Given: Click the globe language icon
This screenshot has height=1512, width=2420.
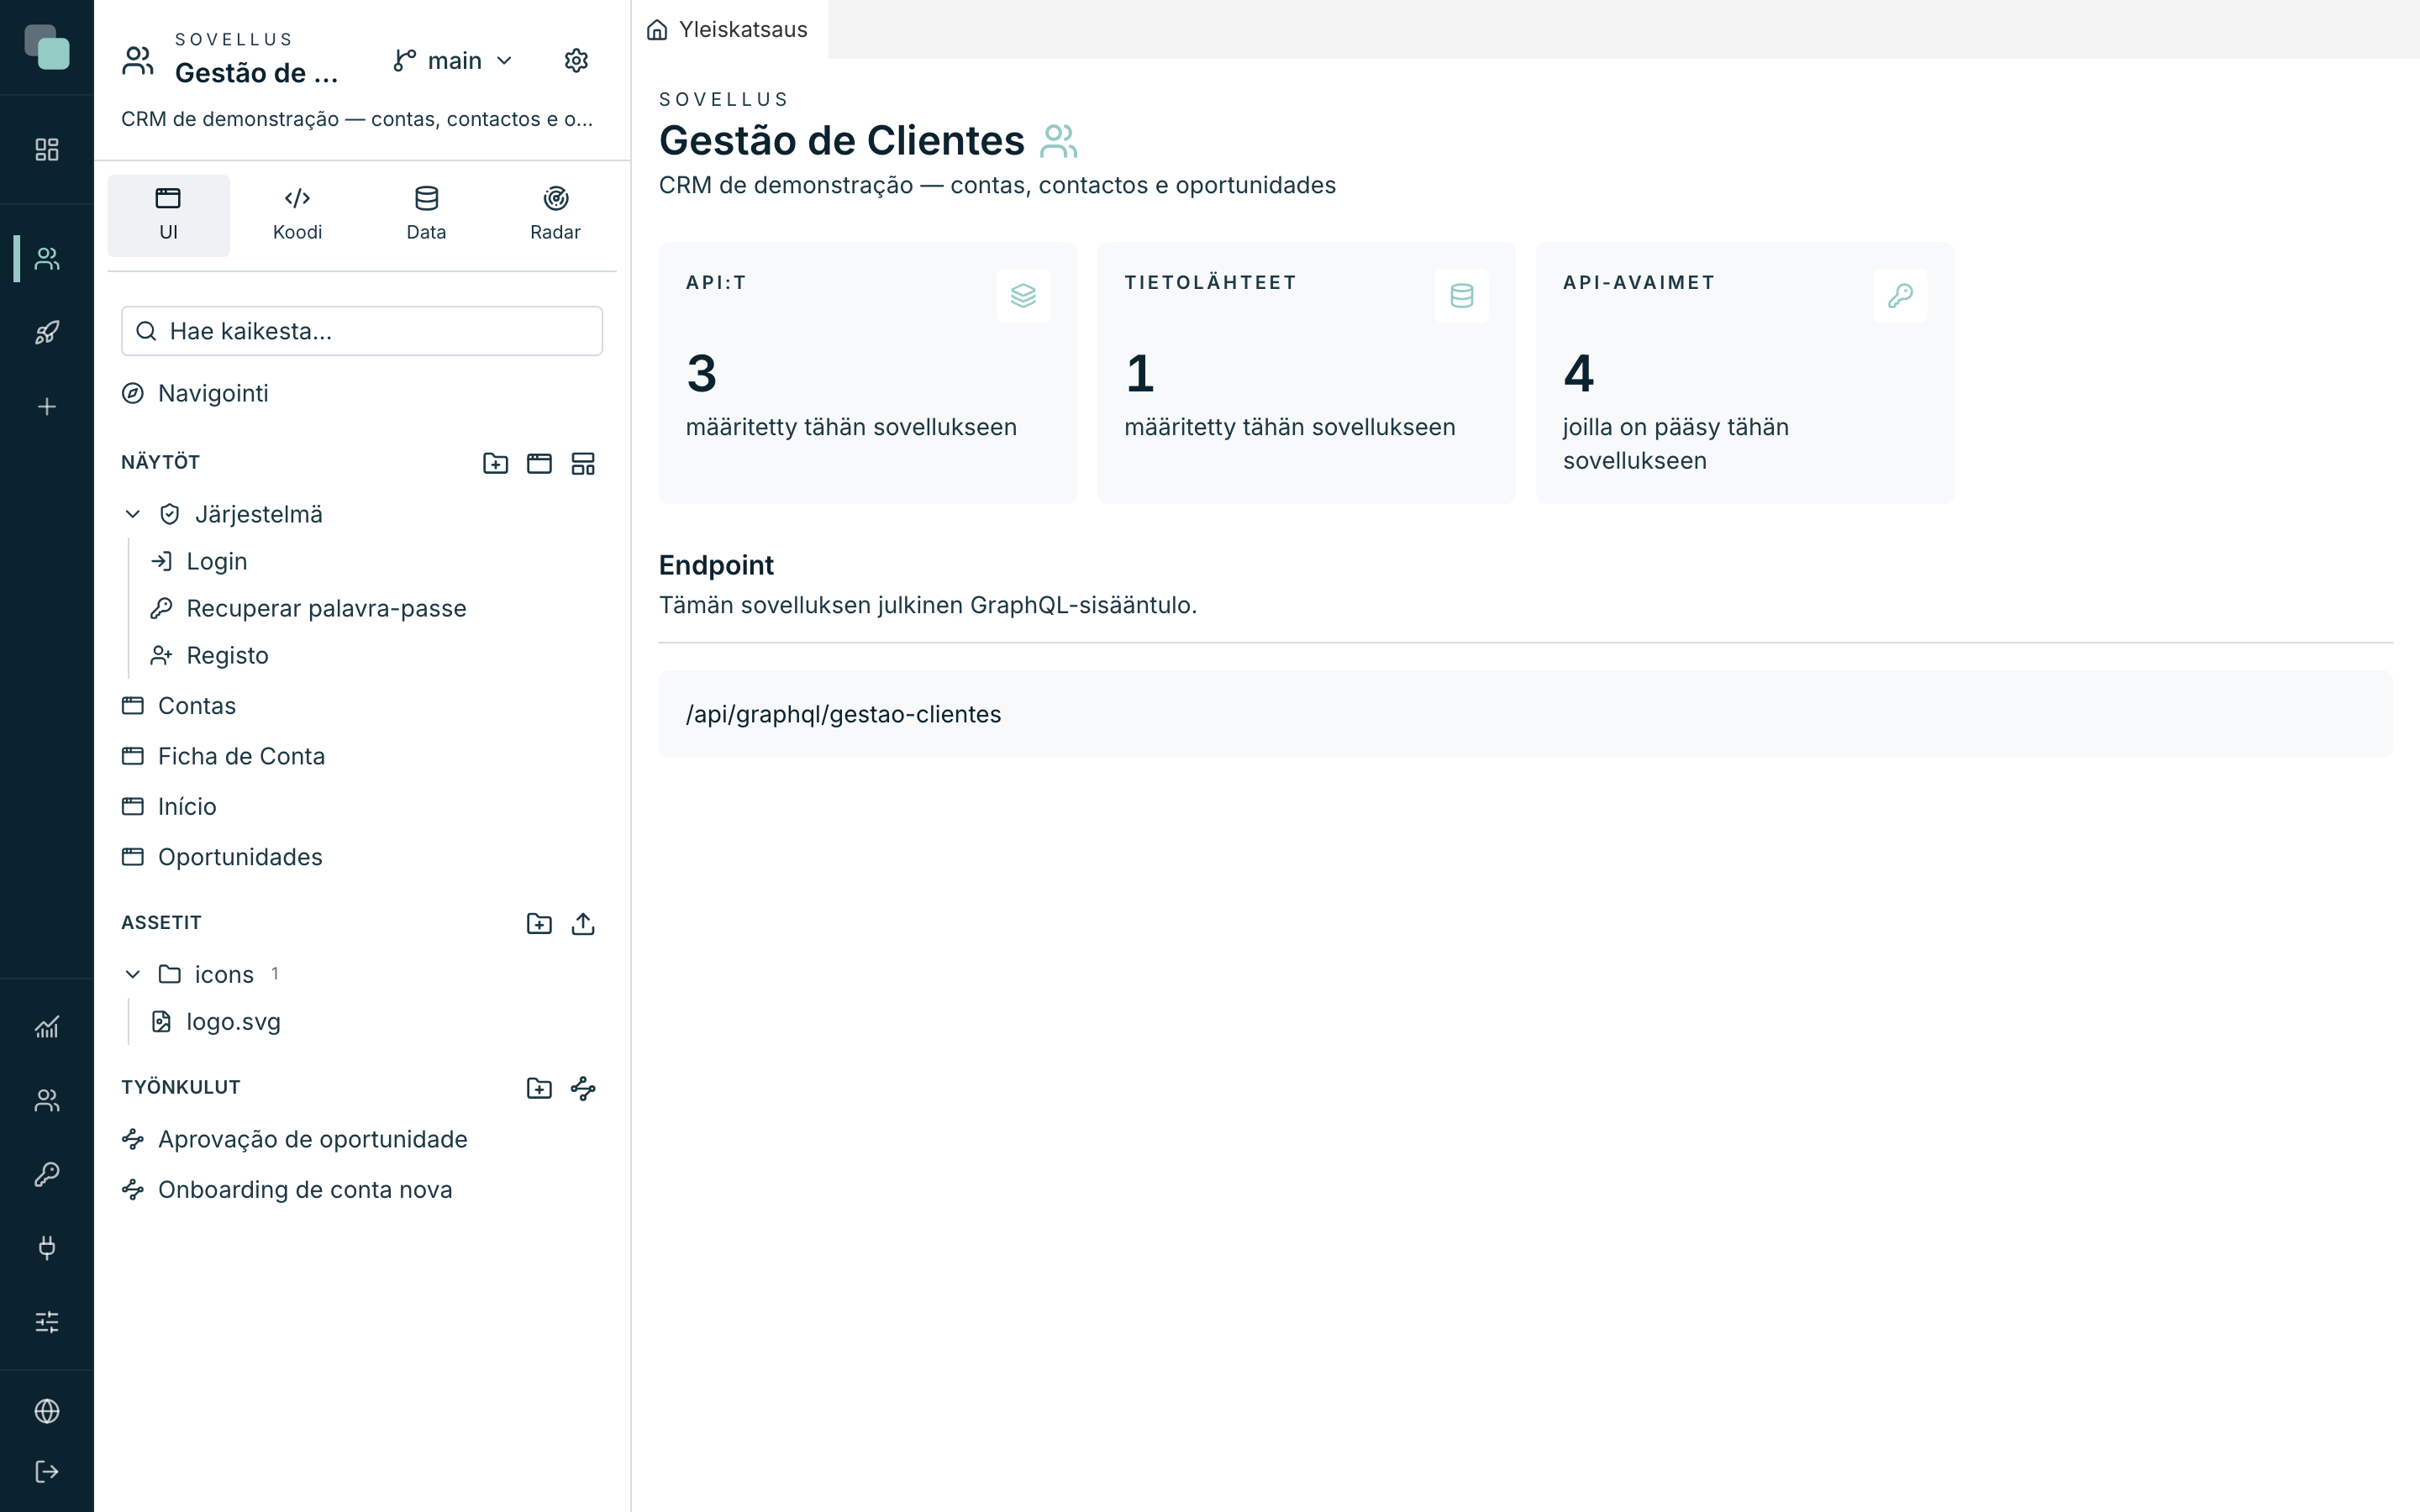Looking at the screenshot, I should [x=47, y=1411].
